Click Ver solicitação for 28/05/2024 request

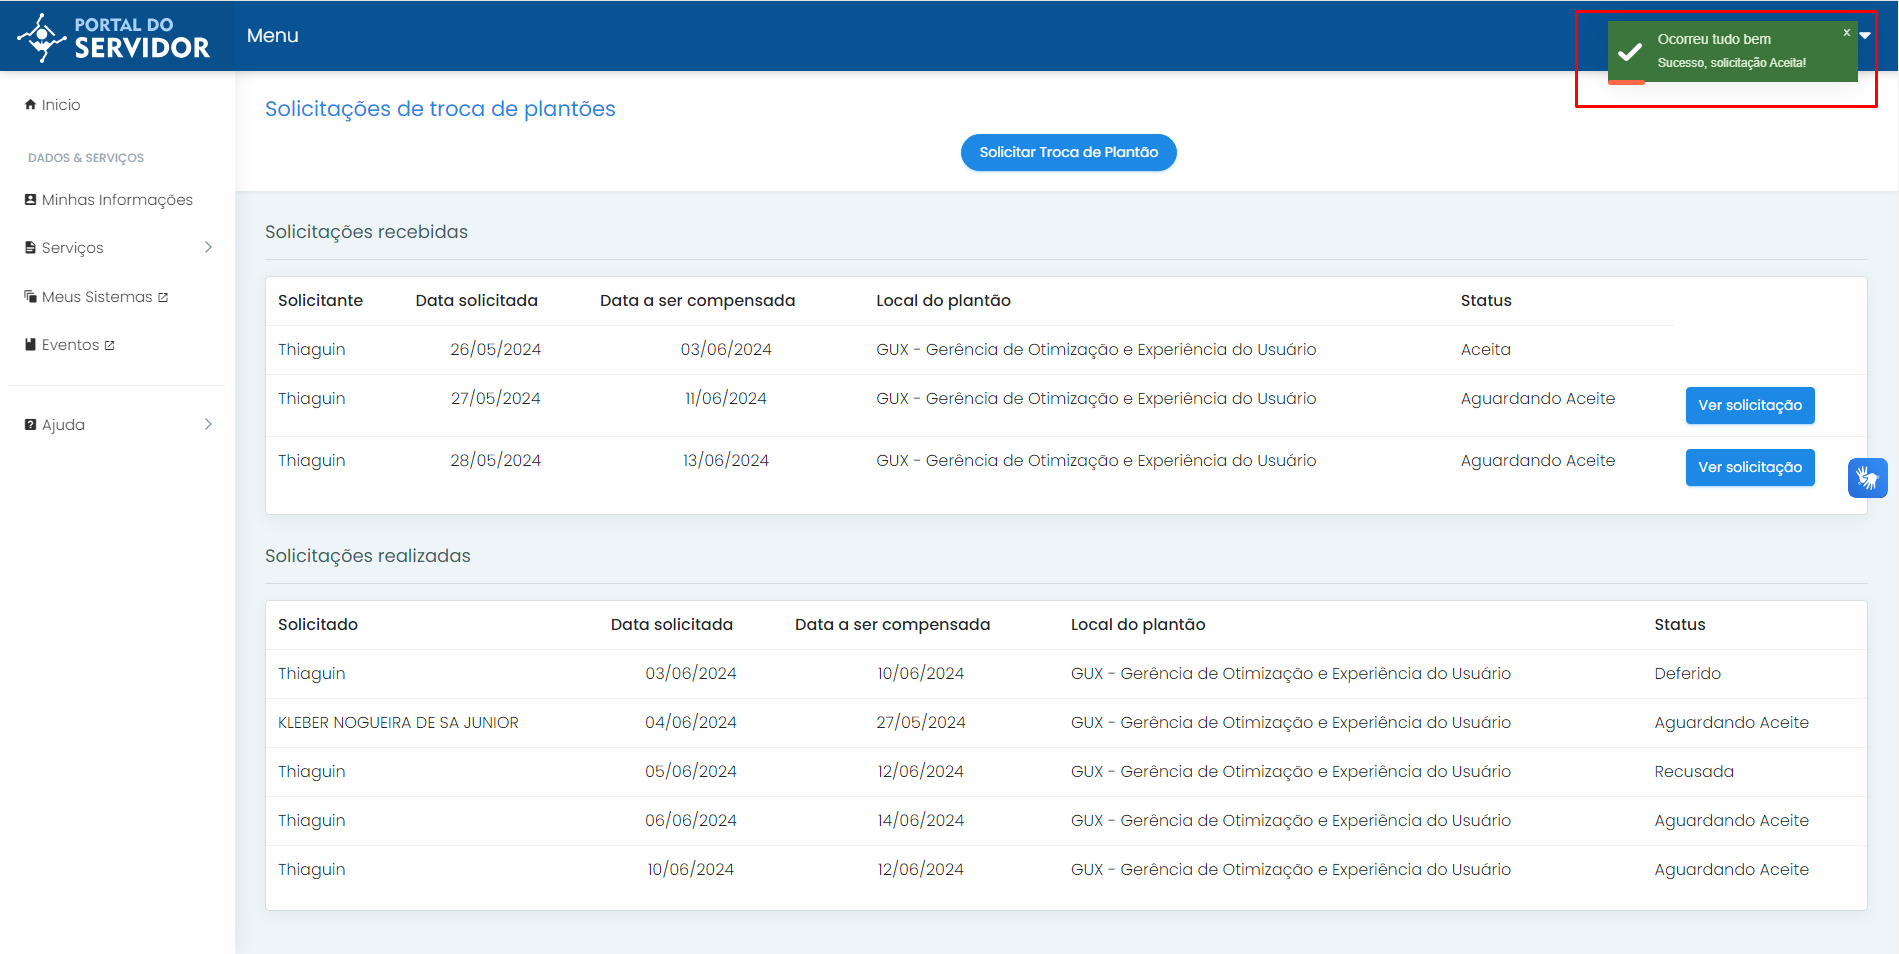1749,467
